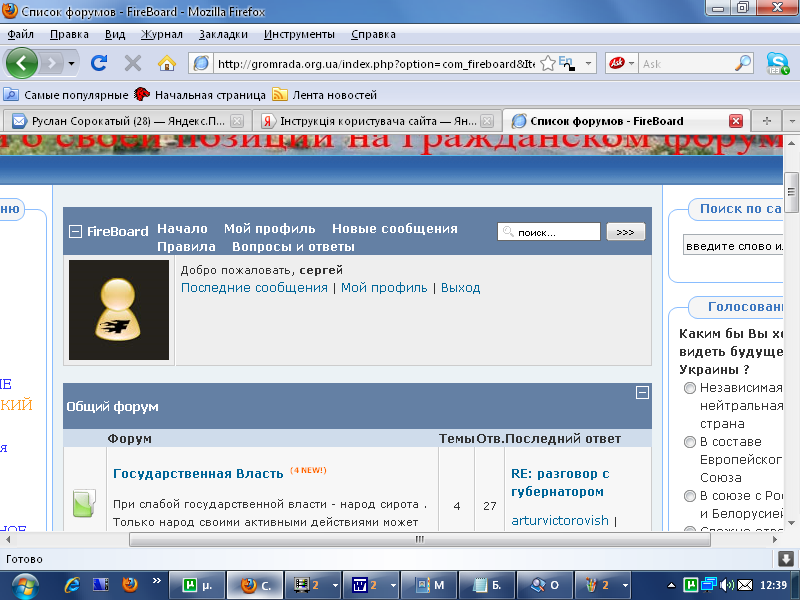Viewport: 800px width, 600px height.
Task: Click the Выход logout link
Action: click(460, 288)
